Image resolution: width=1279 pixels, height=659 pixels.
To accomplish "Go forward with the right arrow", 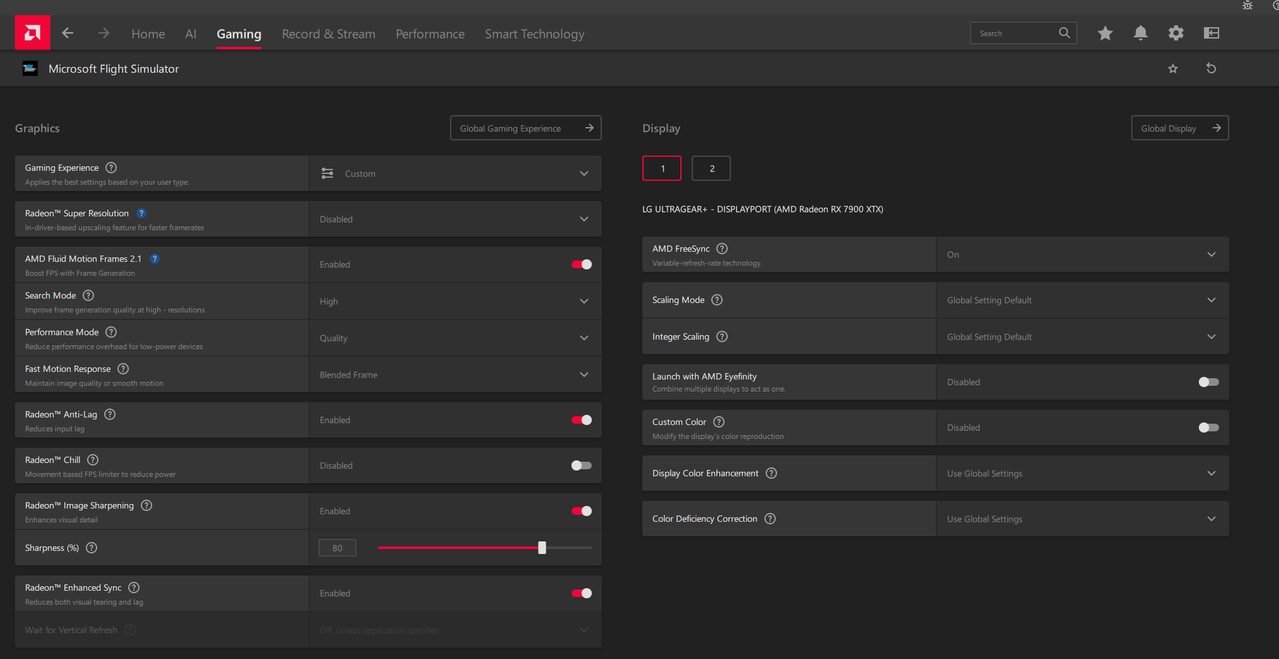I will point(104,33).
